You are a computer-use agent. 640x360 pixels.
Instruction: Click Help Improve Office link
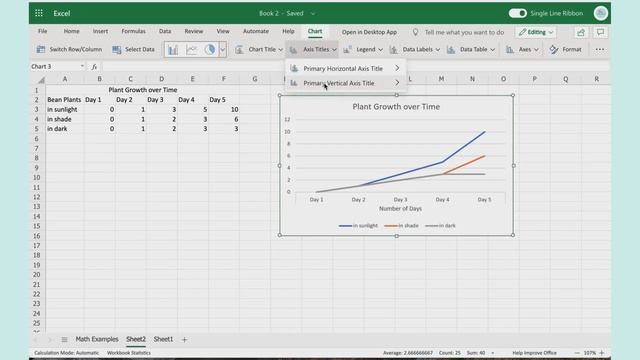tap(534, 353)
